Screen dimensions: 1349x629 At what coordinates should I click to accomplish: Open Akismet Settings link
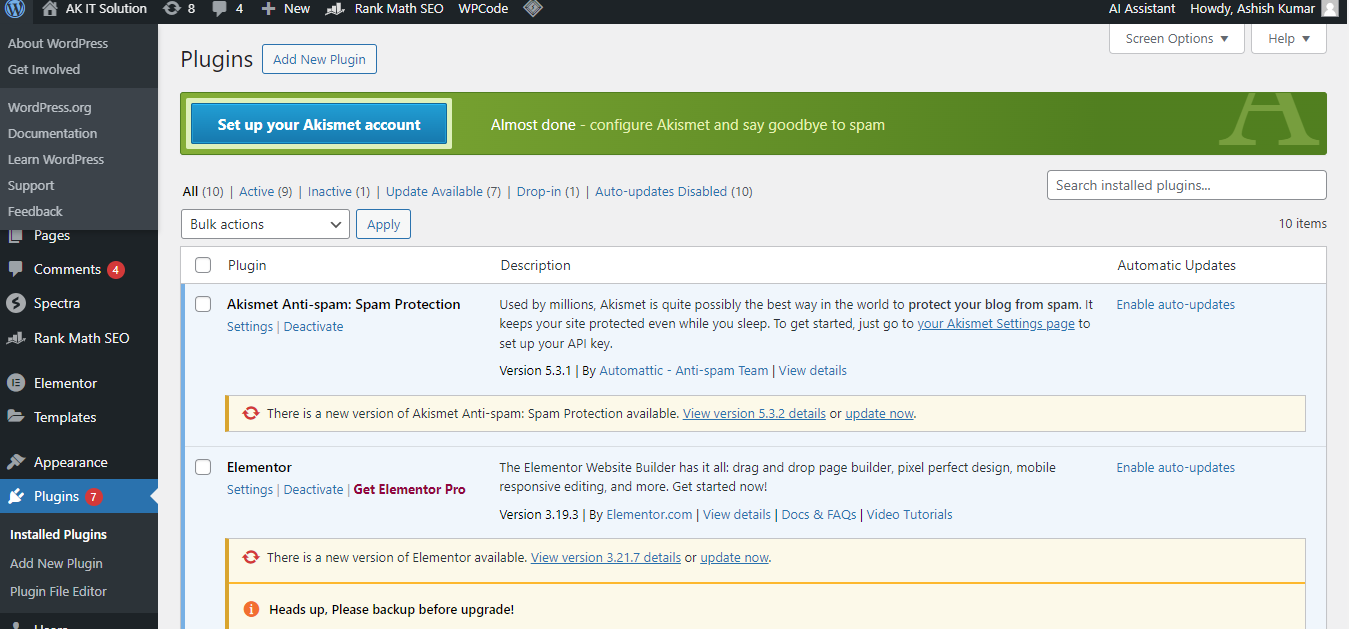click(x=250, y=326)
